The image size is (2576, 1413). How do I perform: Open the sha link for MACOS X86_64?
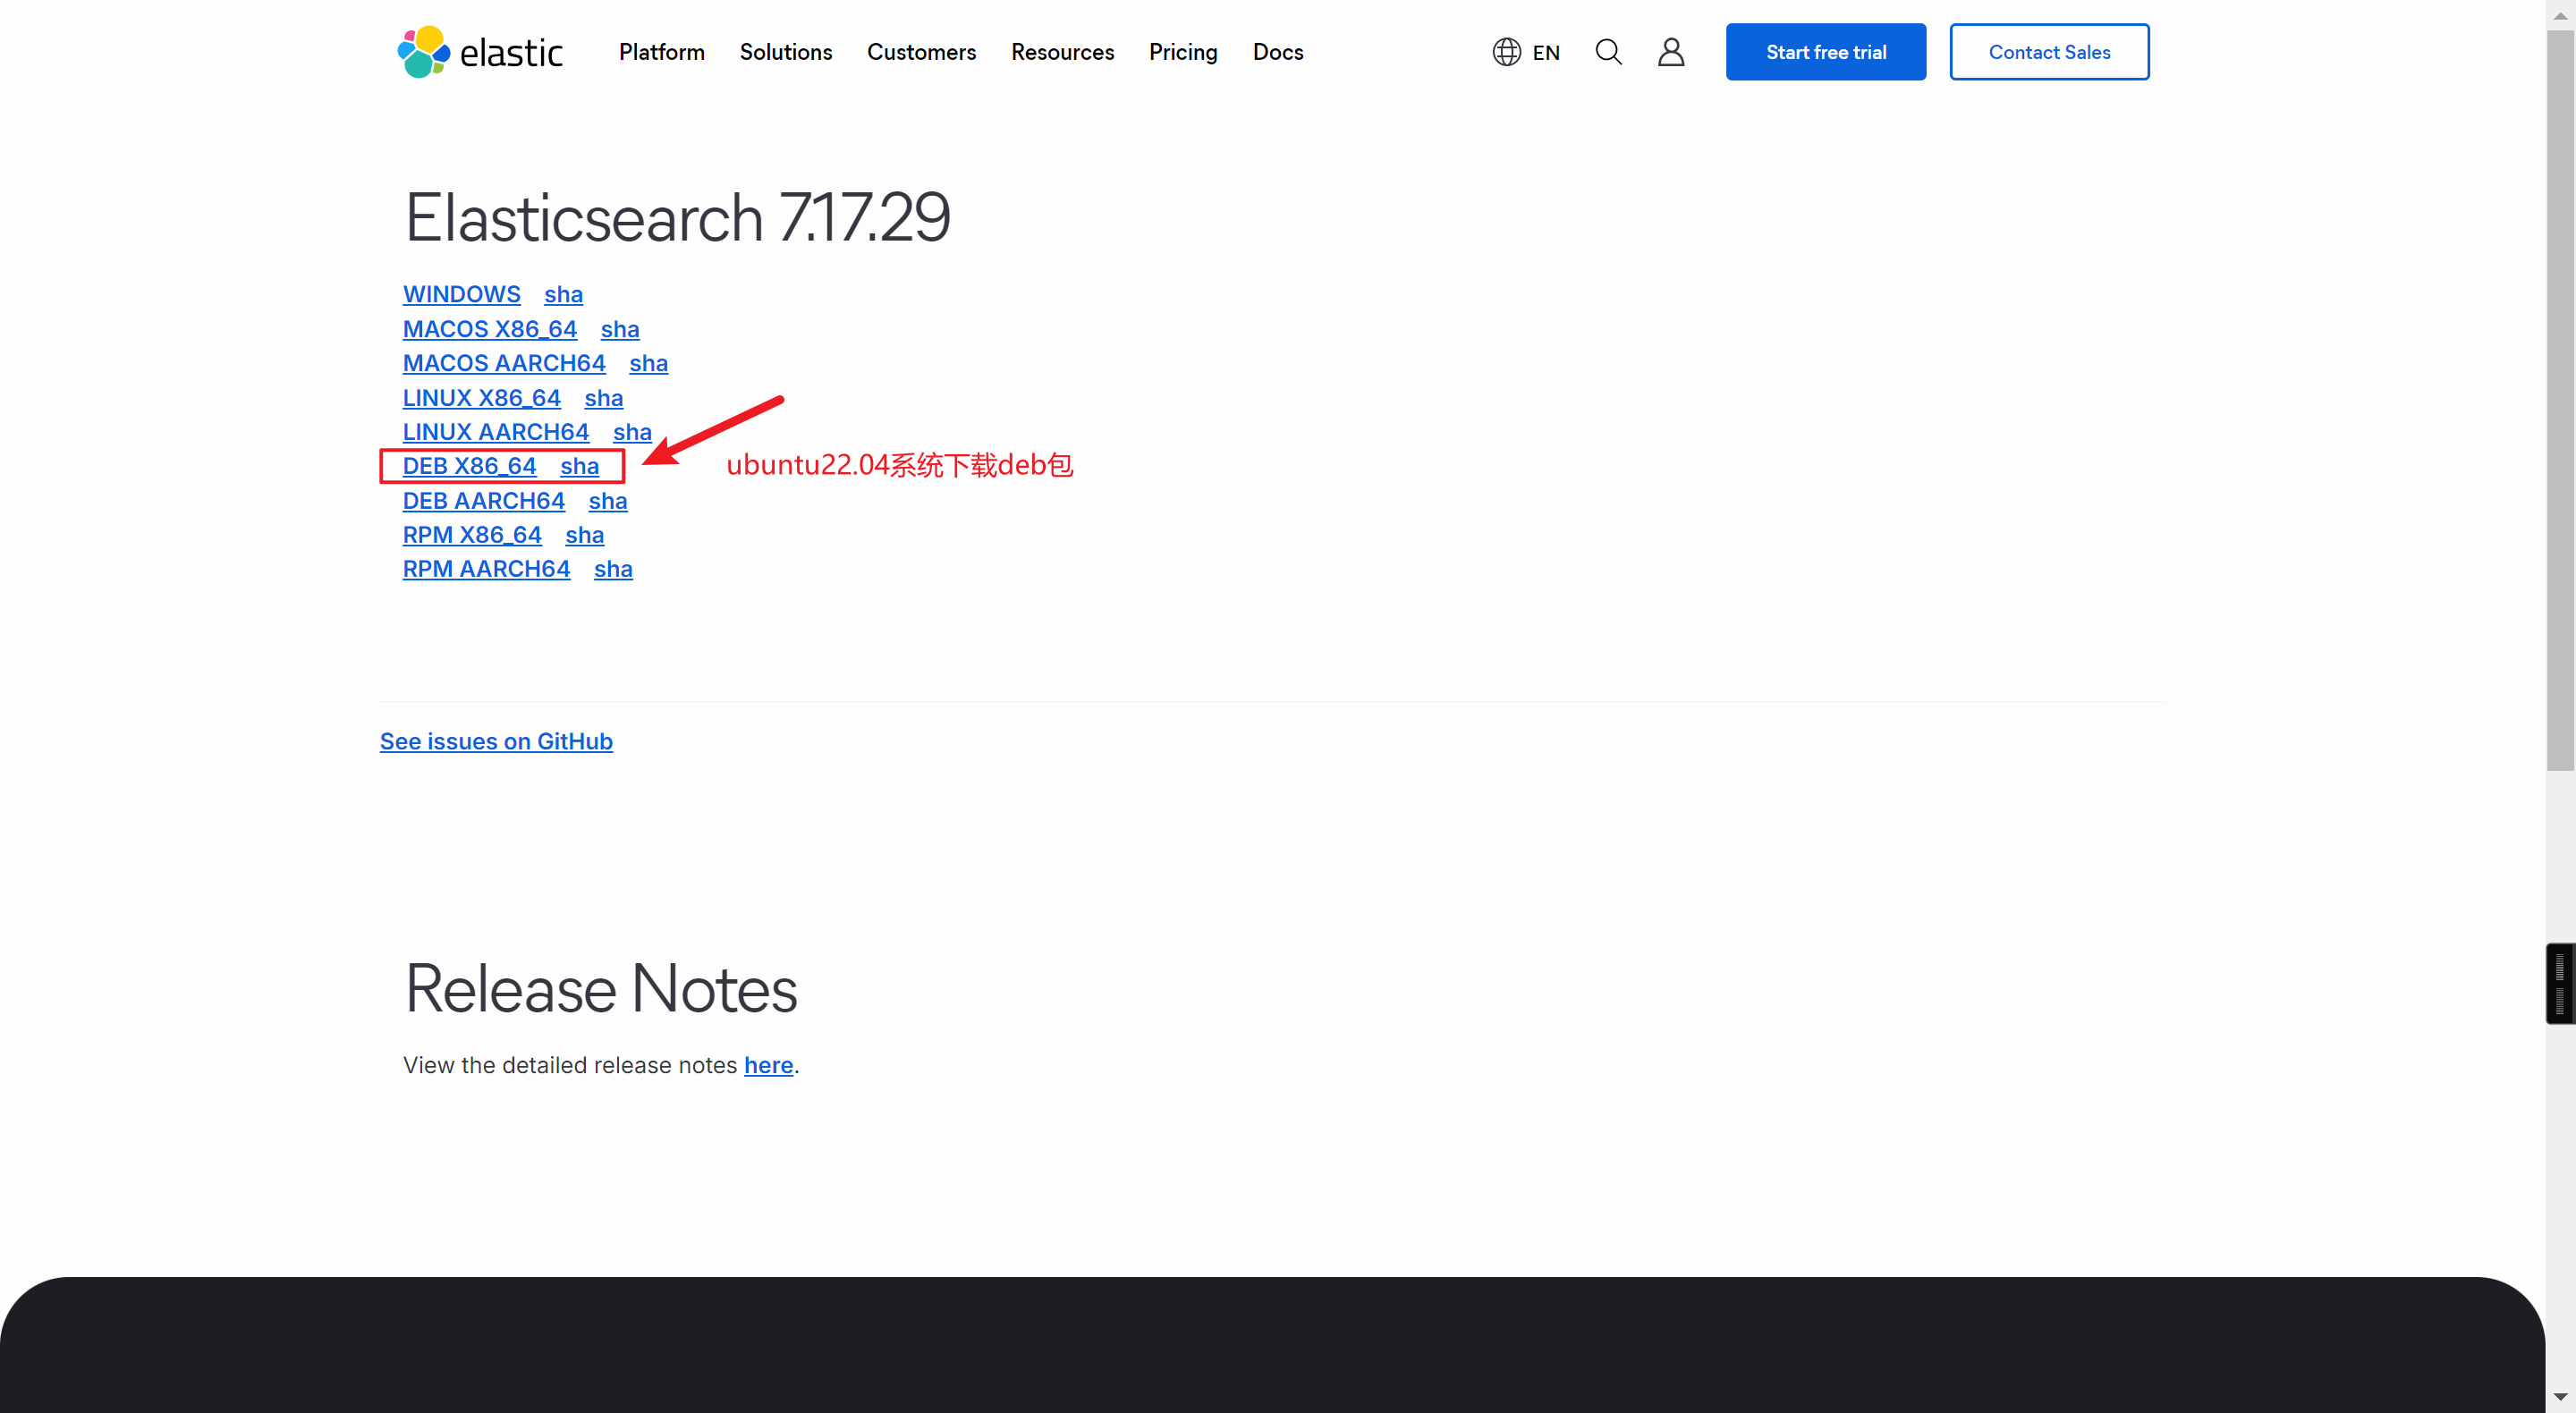click(x=620, y=329)
